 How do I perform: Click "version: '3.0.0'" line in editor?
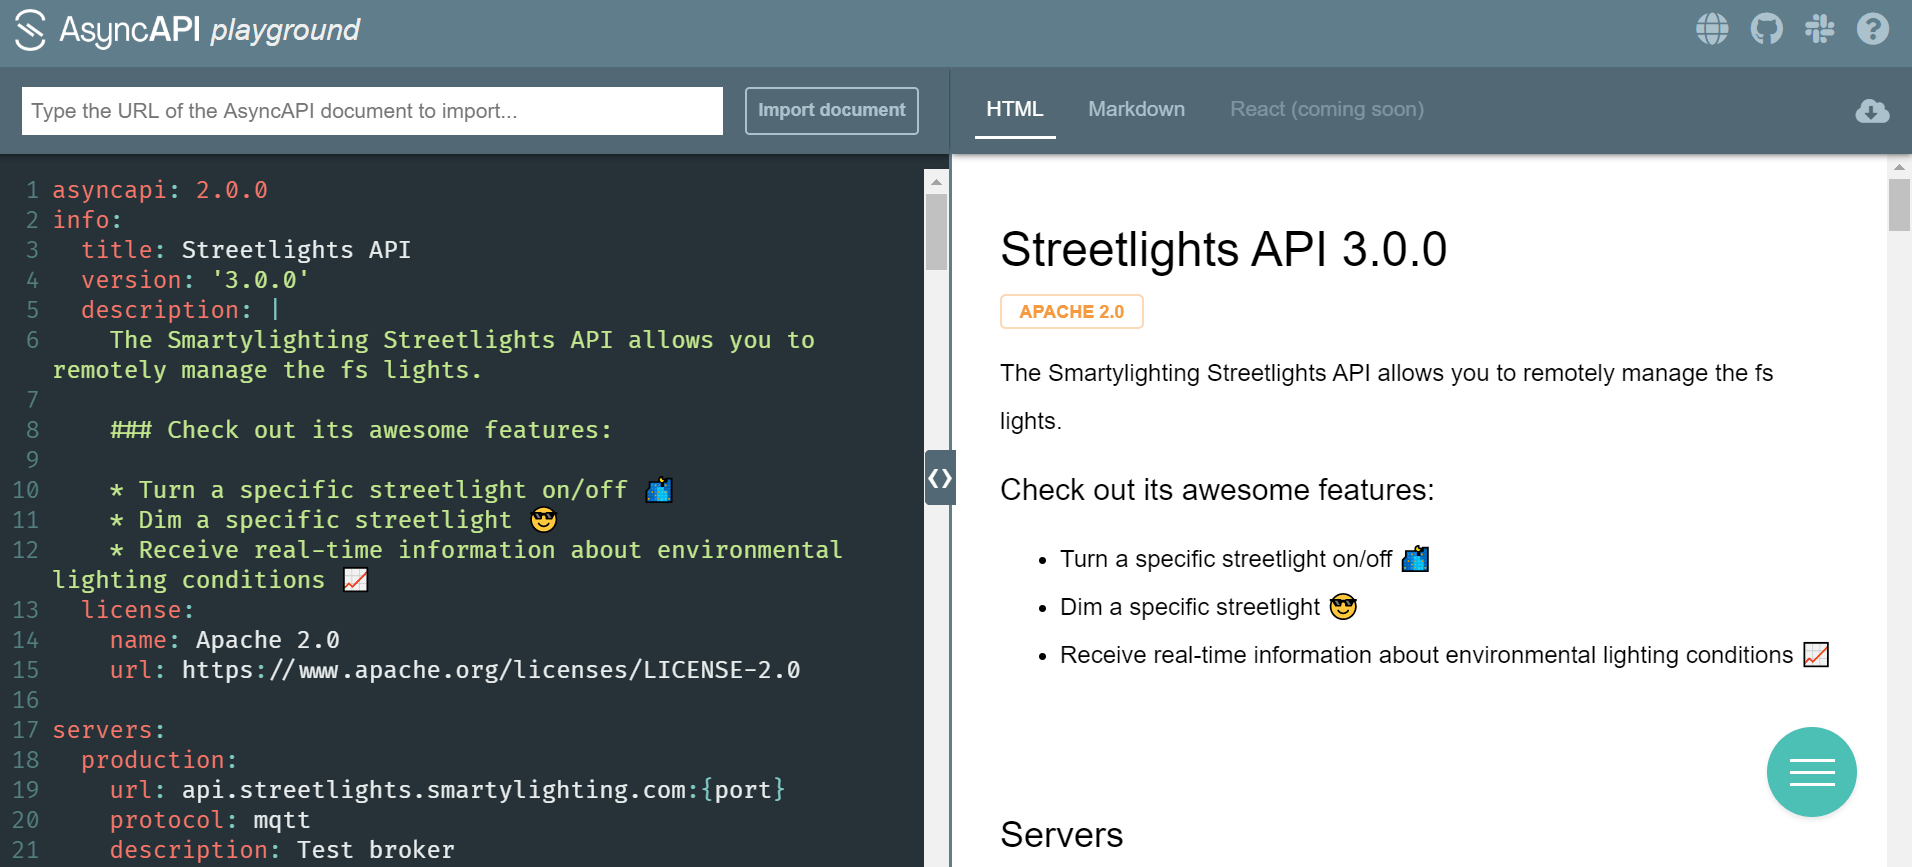click(x=195, y=280)
